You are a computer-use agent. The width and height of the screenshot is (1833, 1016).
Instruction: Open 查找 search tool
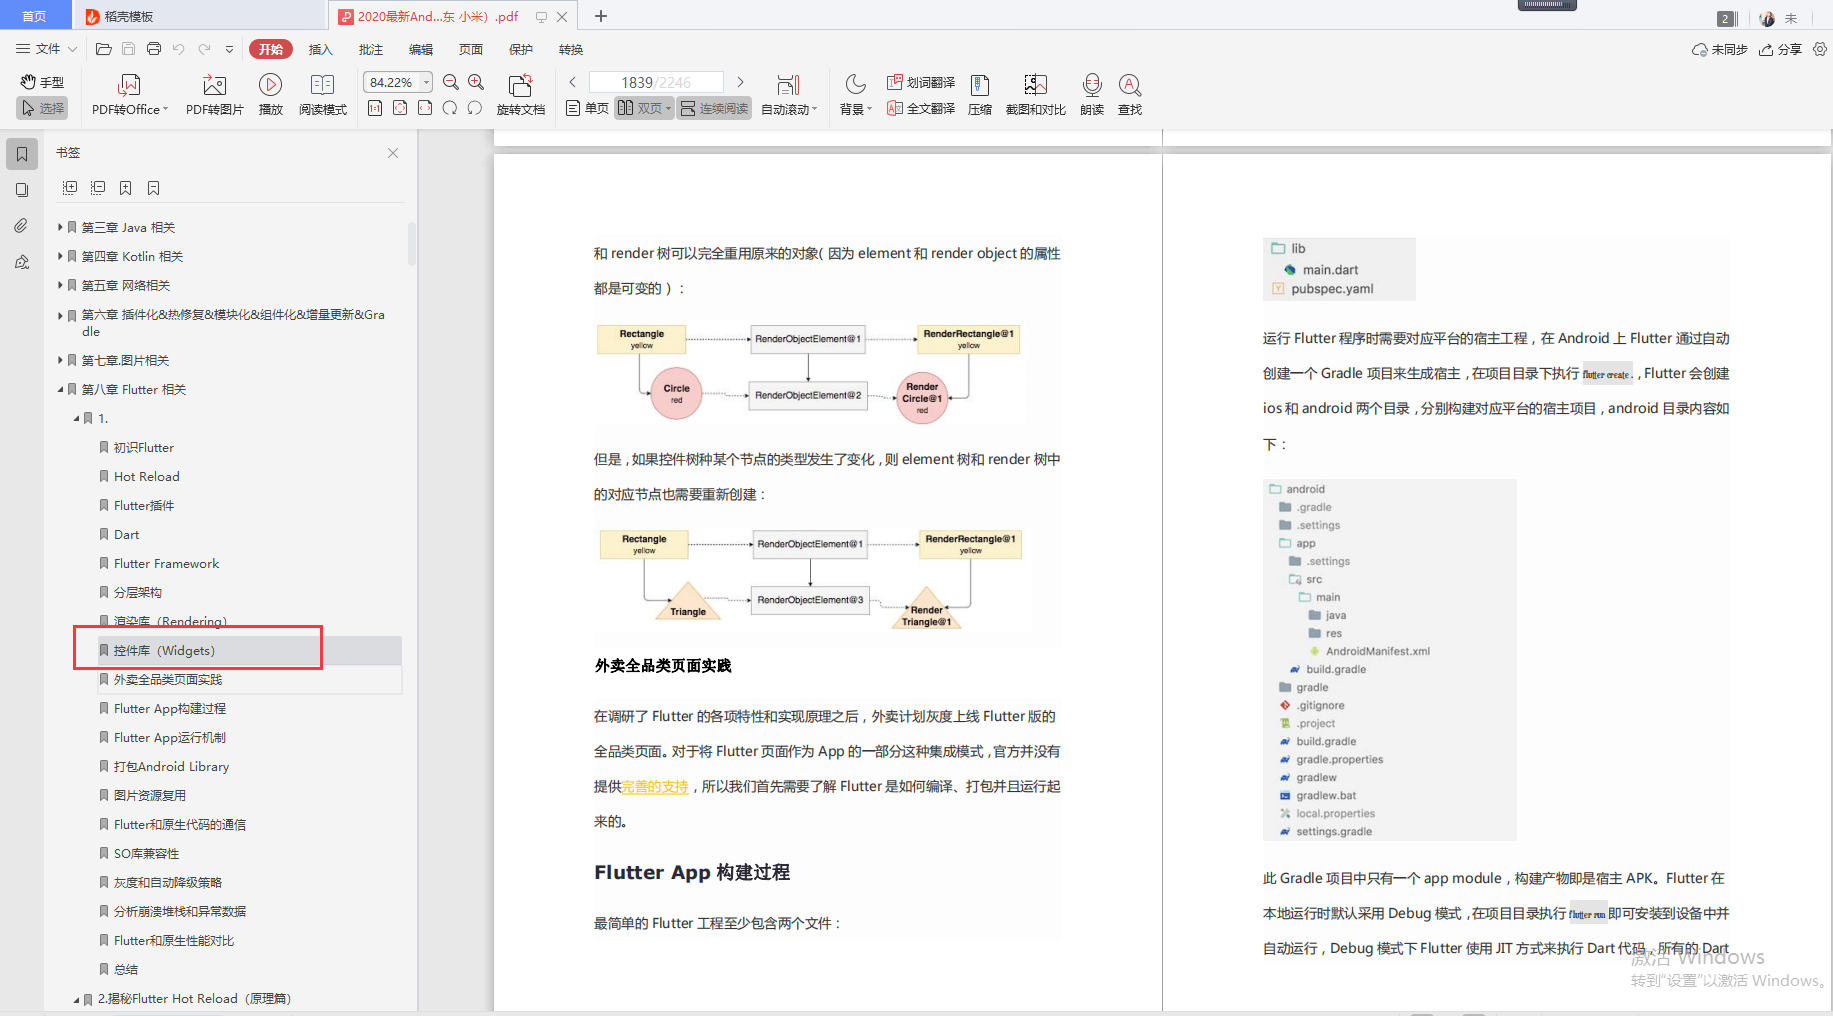click(1130, 95)
